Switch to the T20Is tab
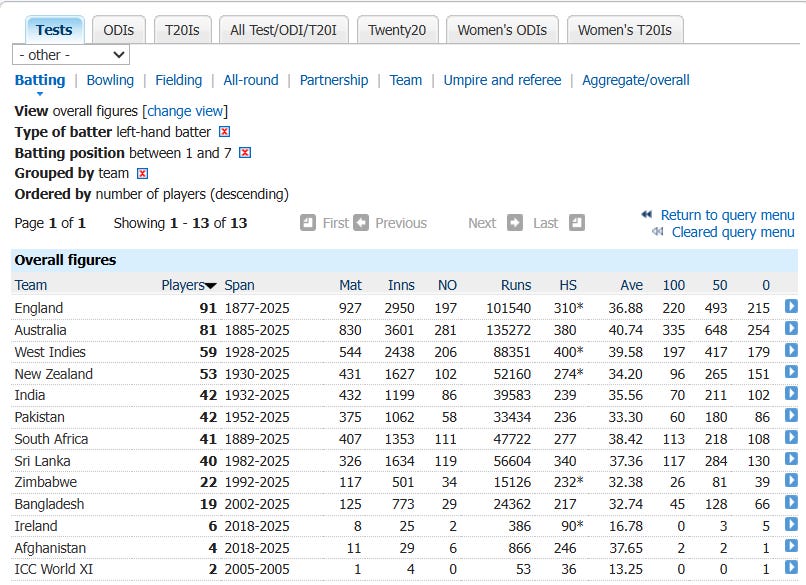This screenshot has height=585, width=806. [182, 30]
